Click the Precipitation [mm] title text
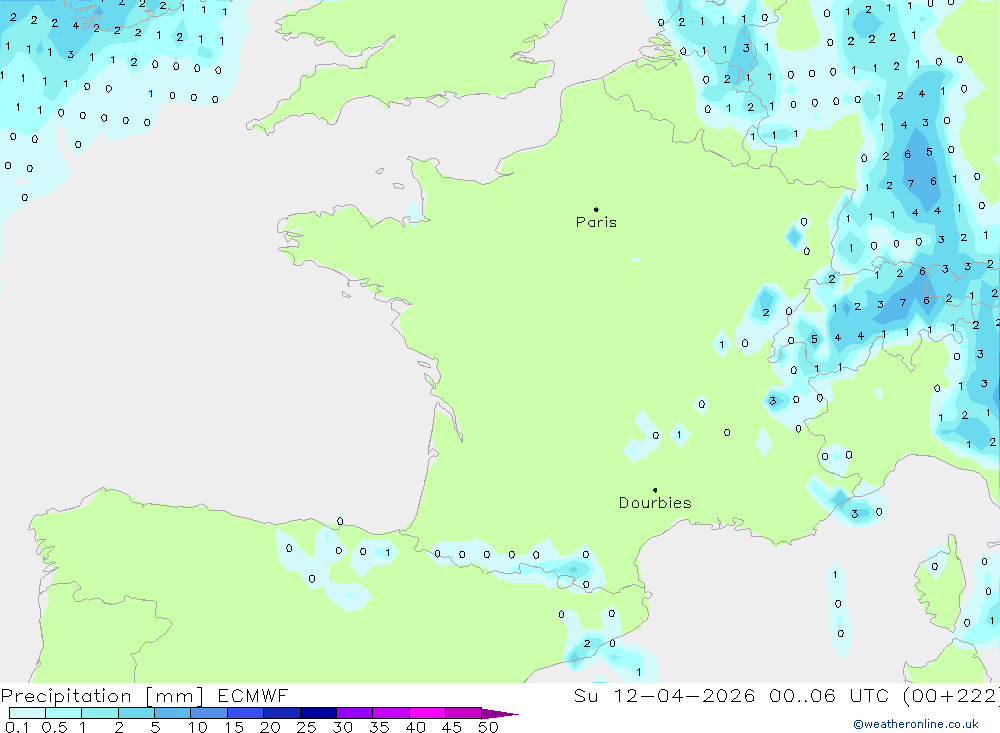This screenshot has height=733, width=1000. pyautogui.click(x=102, y=696)
